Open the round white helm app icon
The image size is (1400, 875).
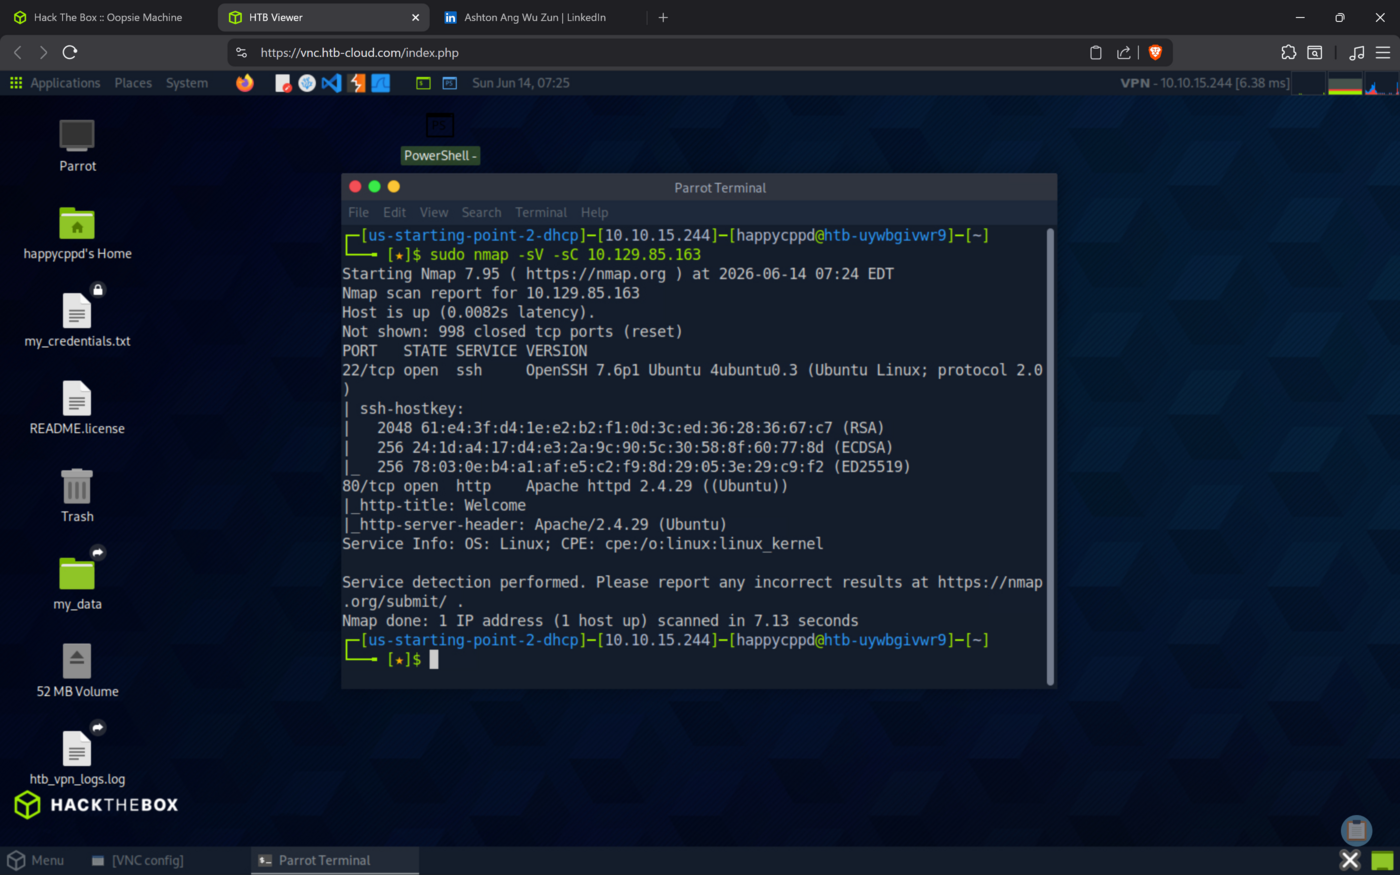[307, 83]
